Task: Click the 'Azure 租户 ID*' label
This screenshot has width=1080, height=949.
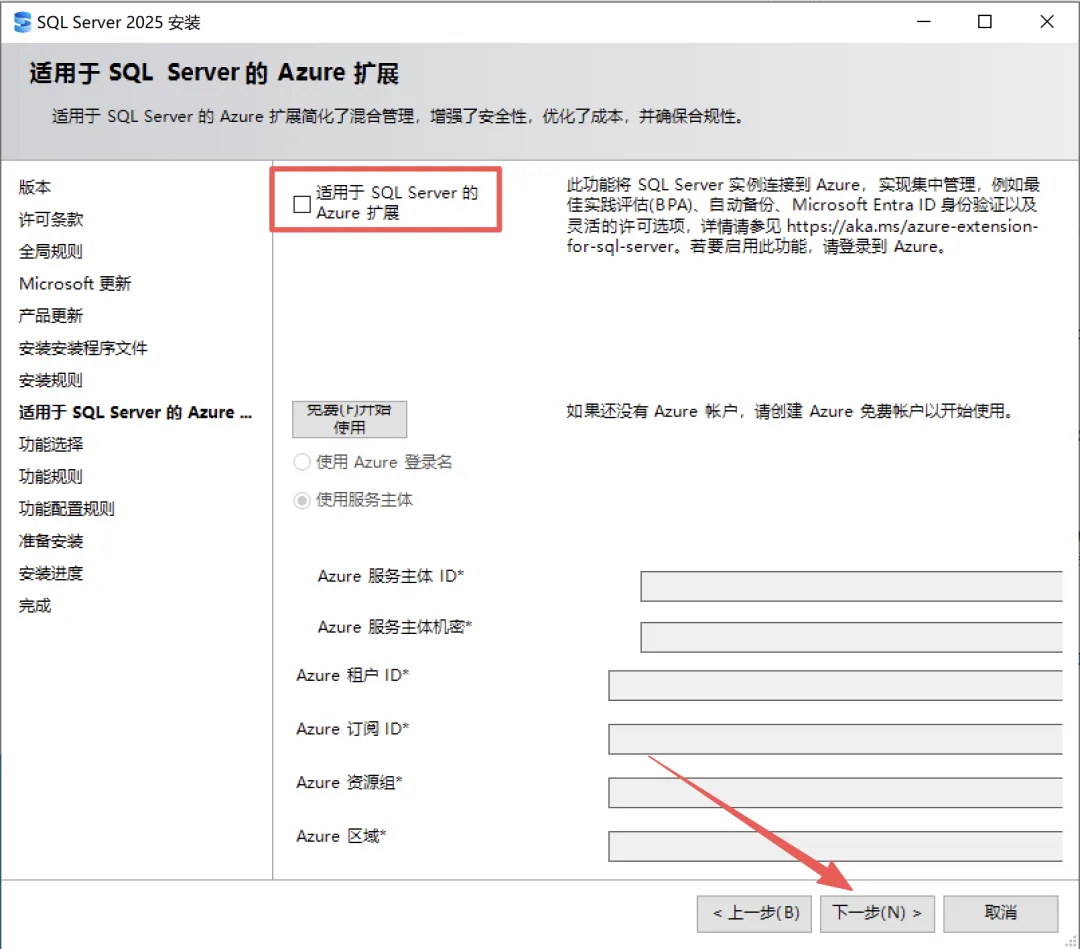Action: pyautogui.click(x=353, y=675)
